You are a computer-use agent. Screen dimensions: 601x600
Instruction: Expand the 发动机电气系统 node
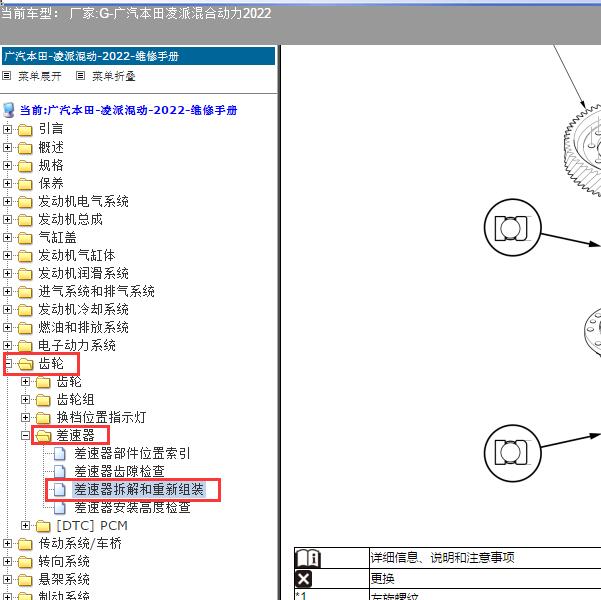7,201
